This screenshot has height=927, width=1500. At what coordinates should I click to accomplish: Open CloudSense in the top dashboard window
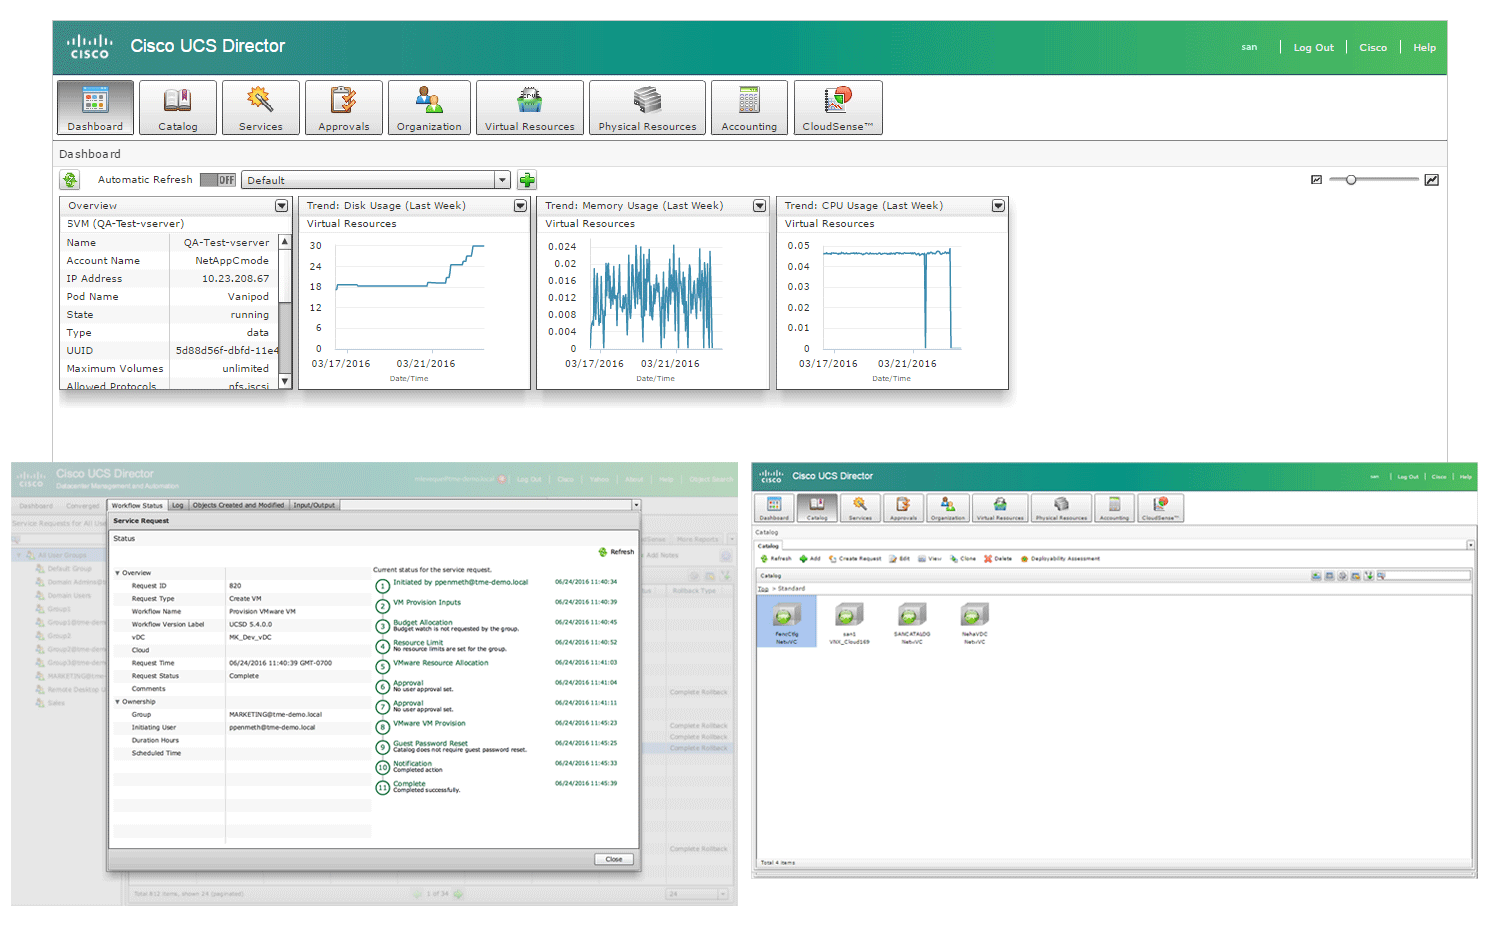pos(838,107)
